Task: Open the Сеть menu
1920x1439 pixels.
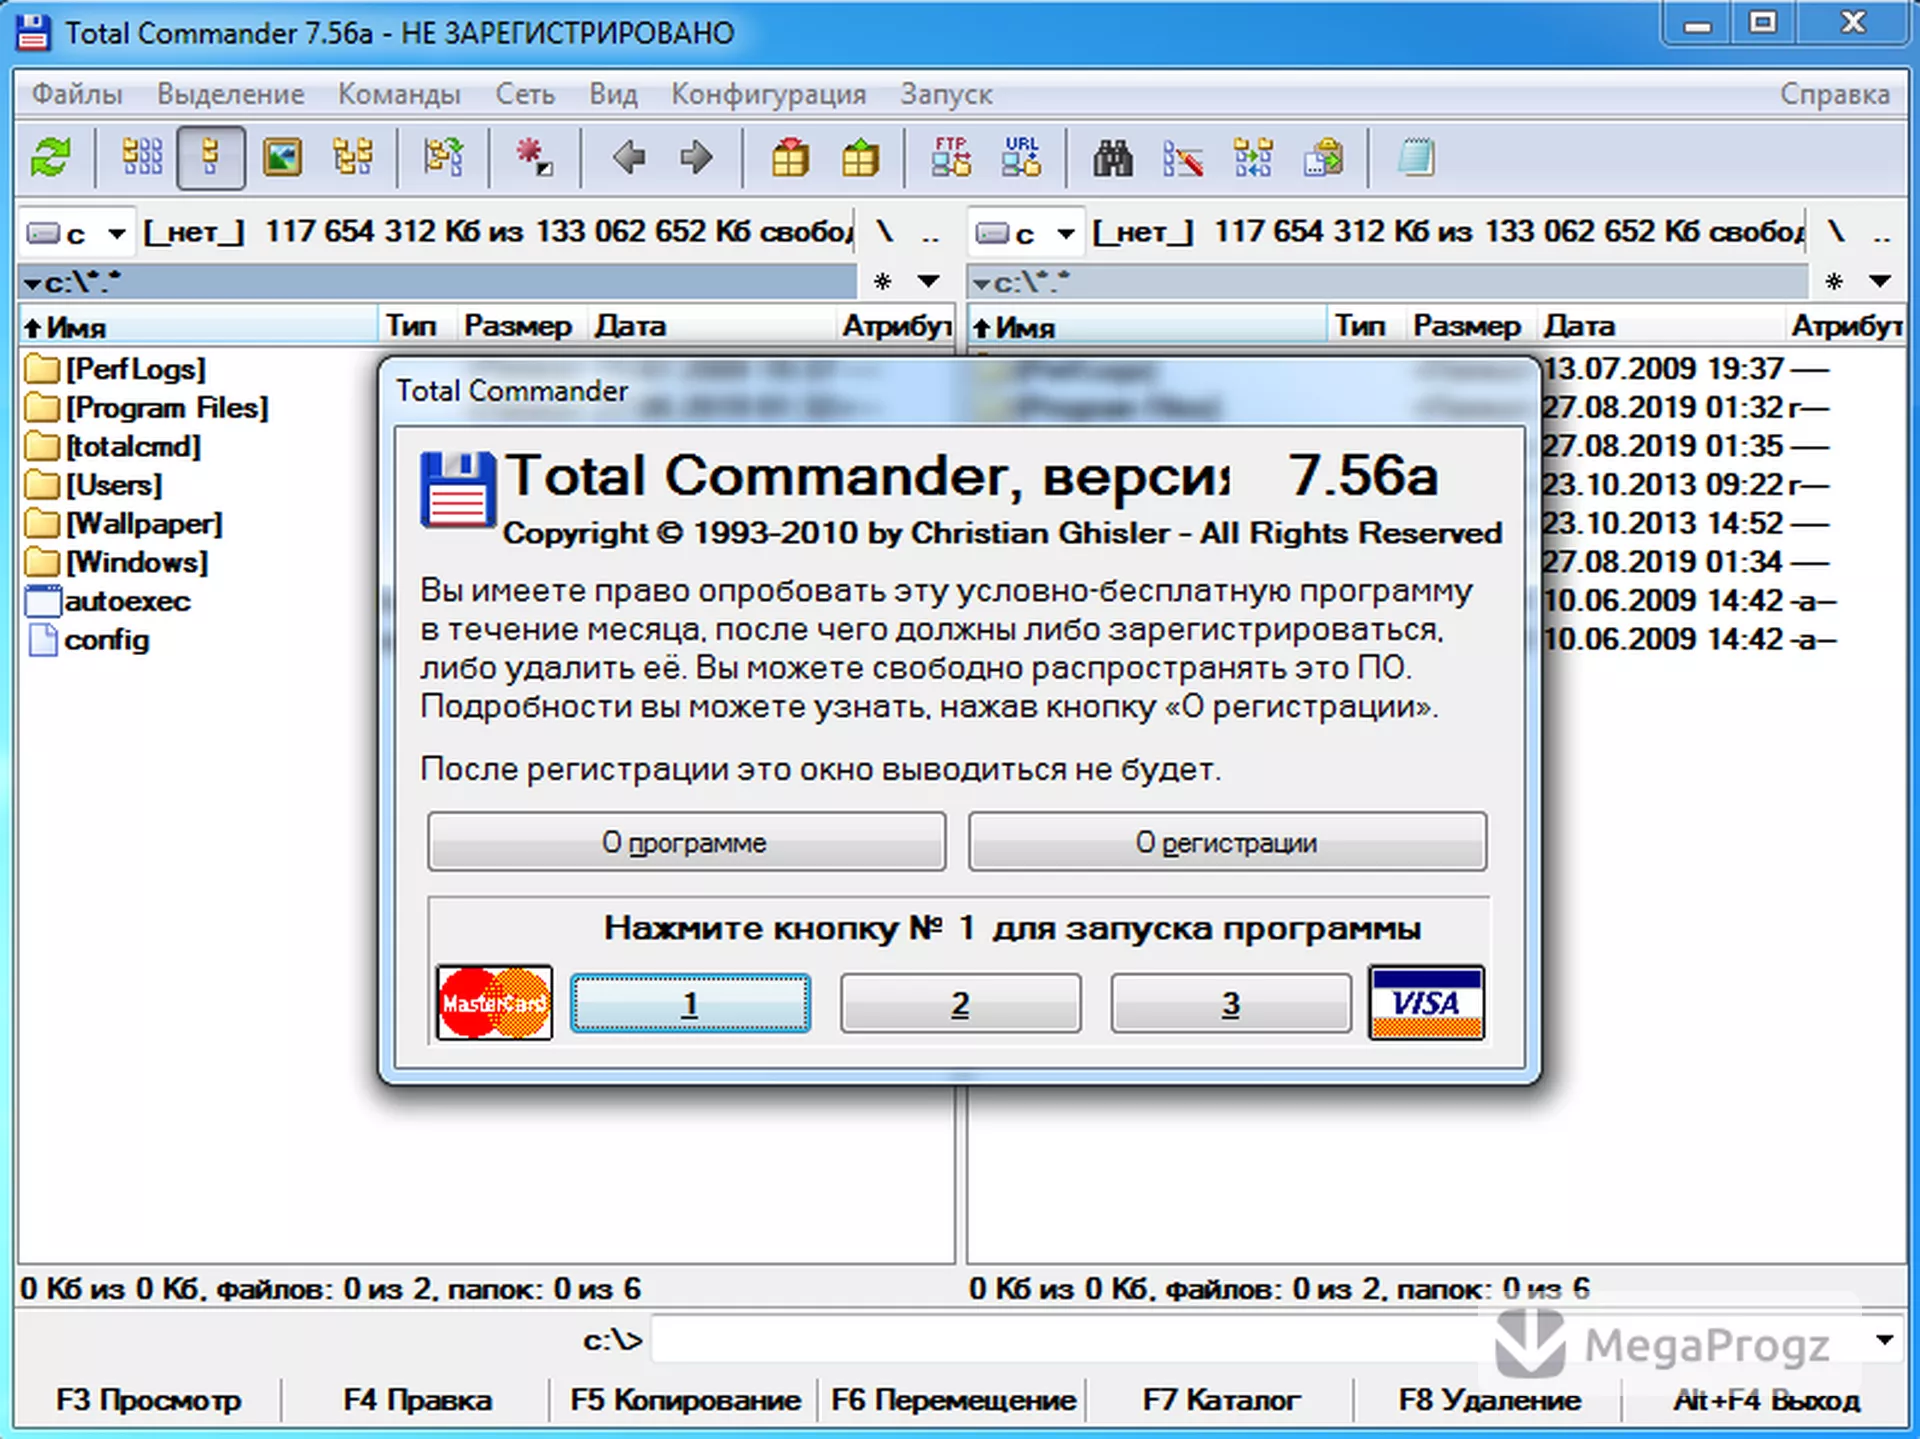Action: click(525, 94)
